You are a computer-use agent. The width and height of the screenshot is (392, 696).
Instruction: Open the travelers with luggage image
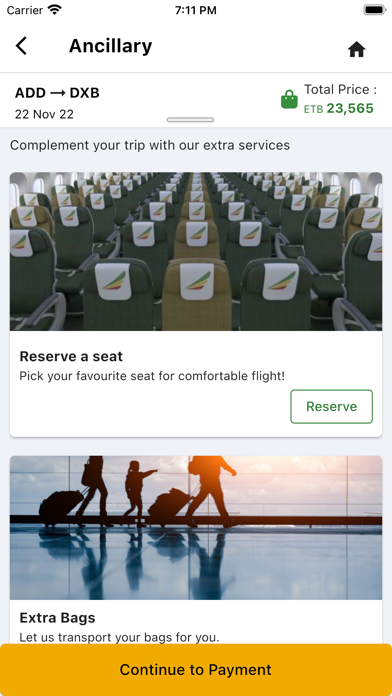point(196,528)
